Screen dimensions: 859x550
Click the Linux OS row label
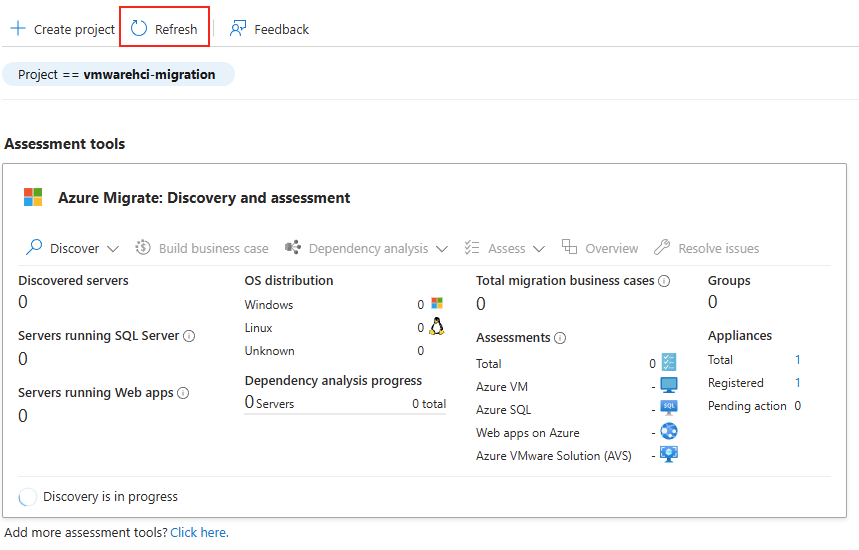coord(259,328)
